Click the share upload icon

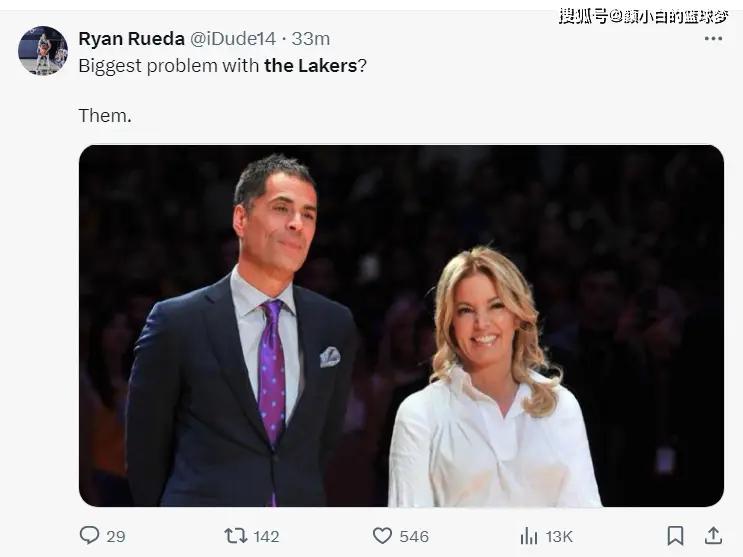713,536
